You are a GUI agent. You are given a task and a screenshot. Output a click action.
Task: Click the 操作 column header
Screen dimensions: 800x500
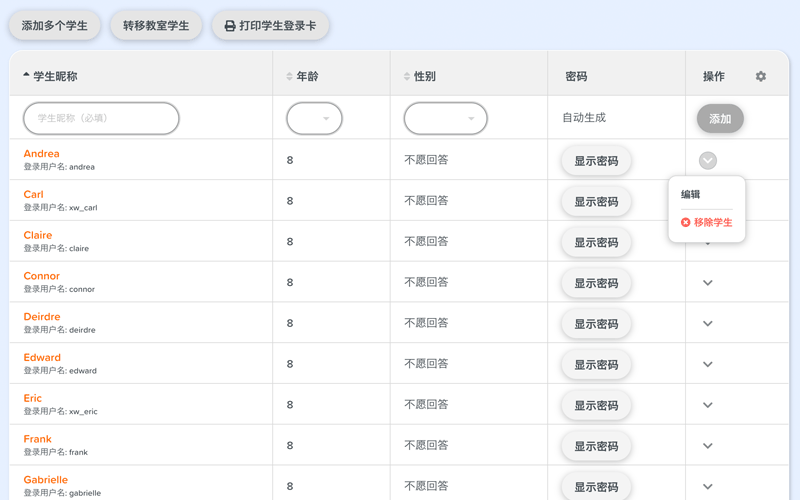pos(714,77)
